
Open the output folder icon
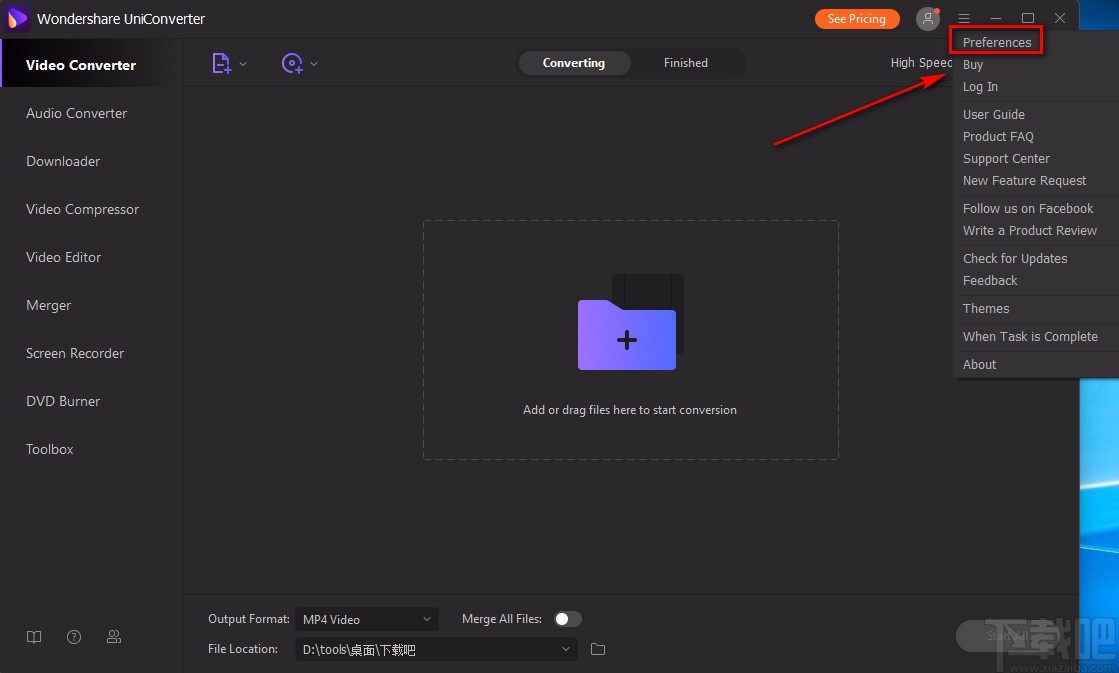[598, 649]
